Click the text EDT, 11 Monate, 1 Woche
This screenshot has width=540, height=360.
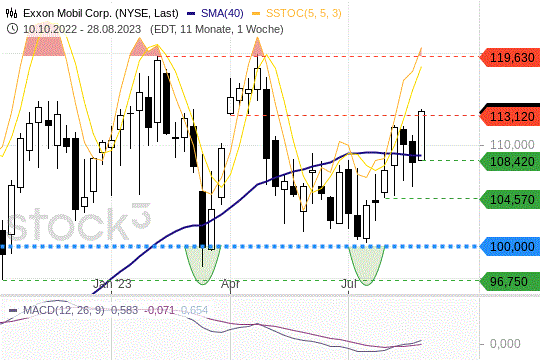tap(217, 29)
